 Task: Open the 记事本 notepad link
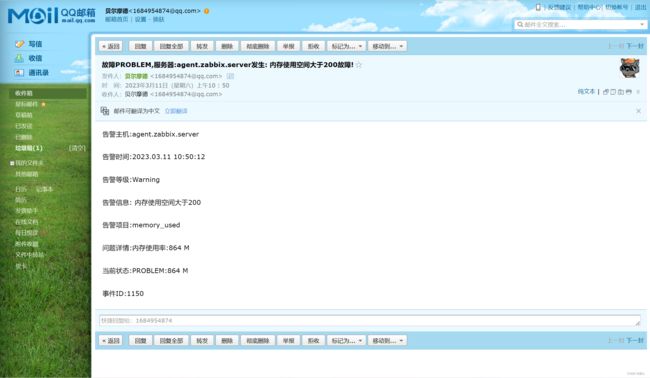[44, 189]
